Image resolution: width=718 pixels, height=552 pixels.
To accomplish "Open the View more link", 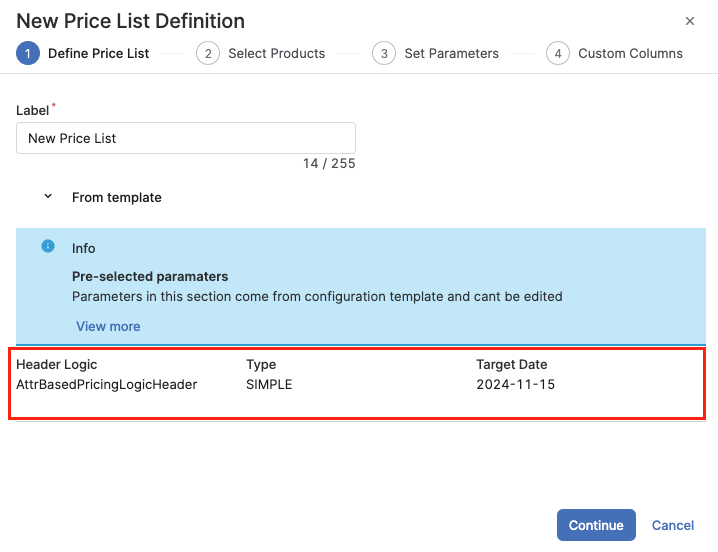I will point(108,326).
